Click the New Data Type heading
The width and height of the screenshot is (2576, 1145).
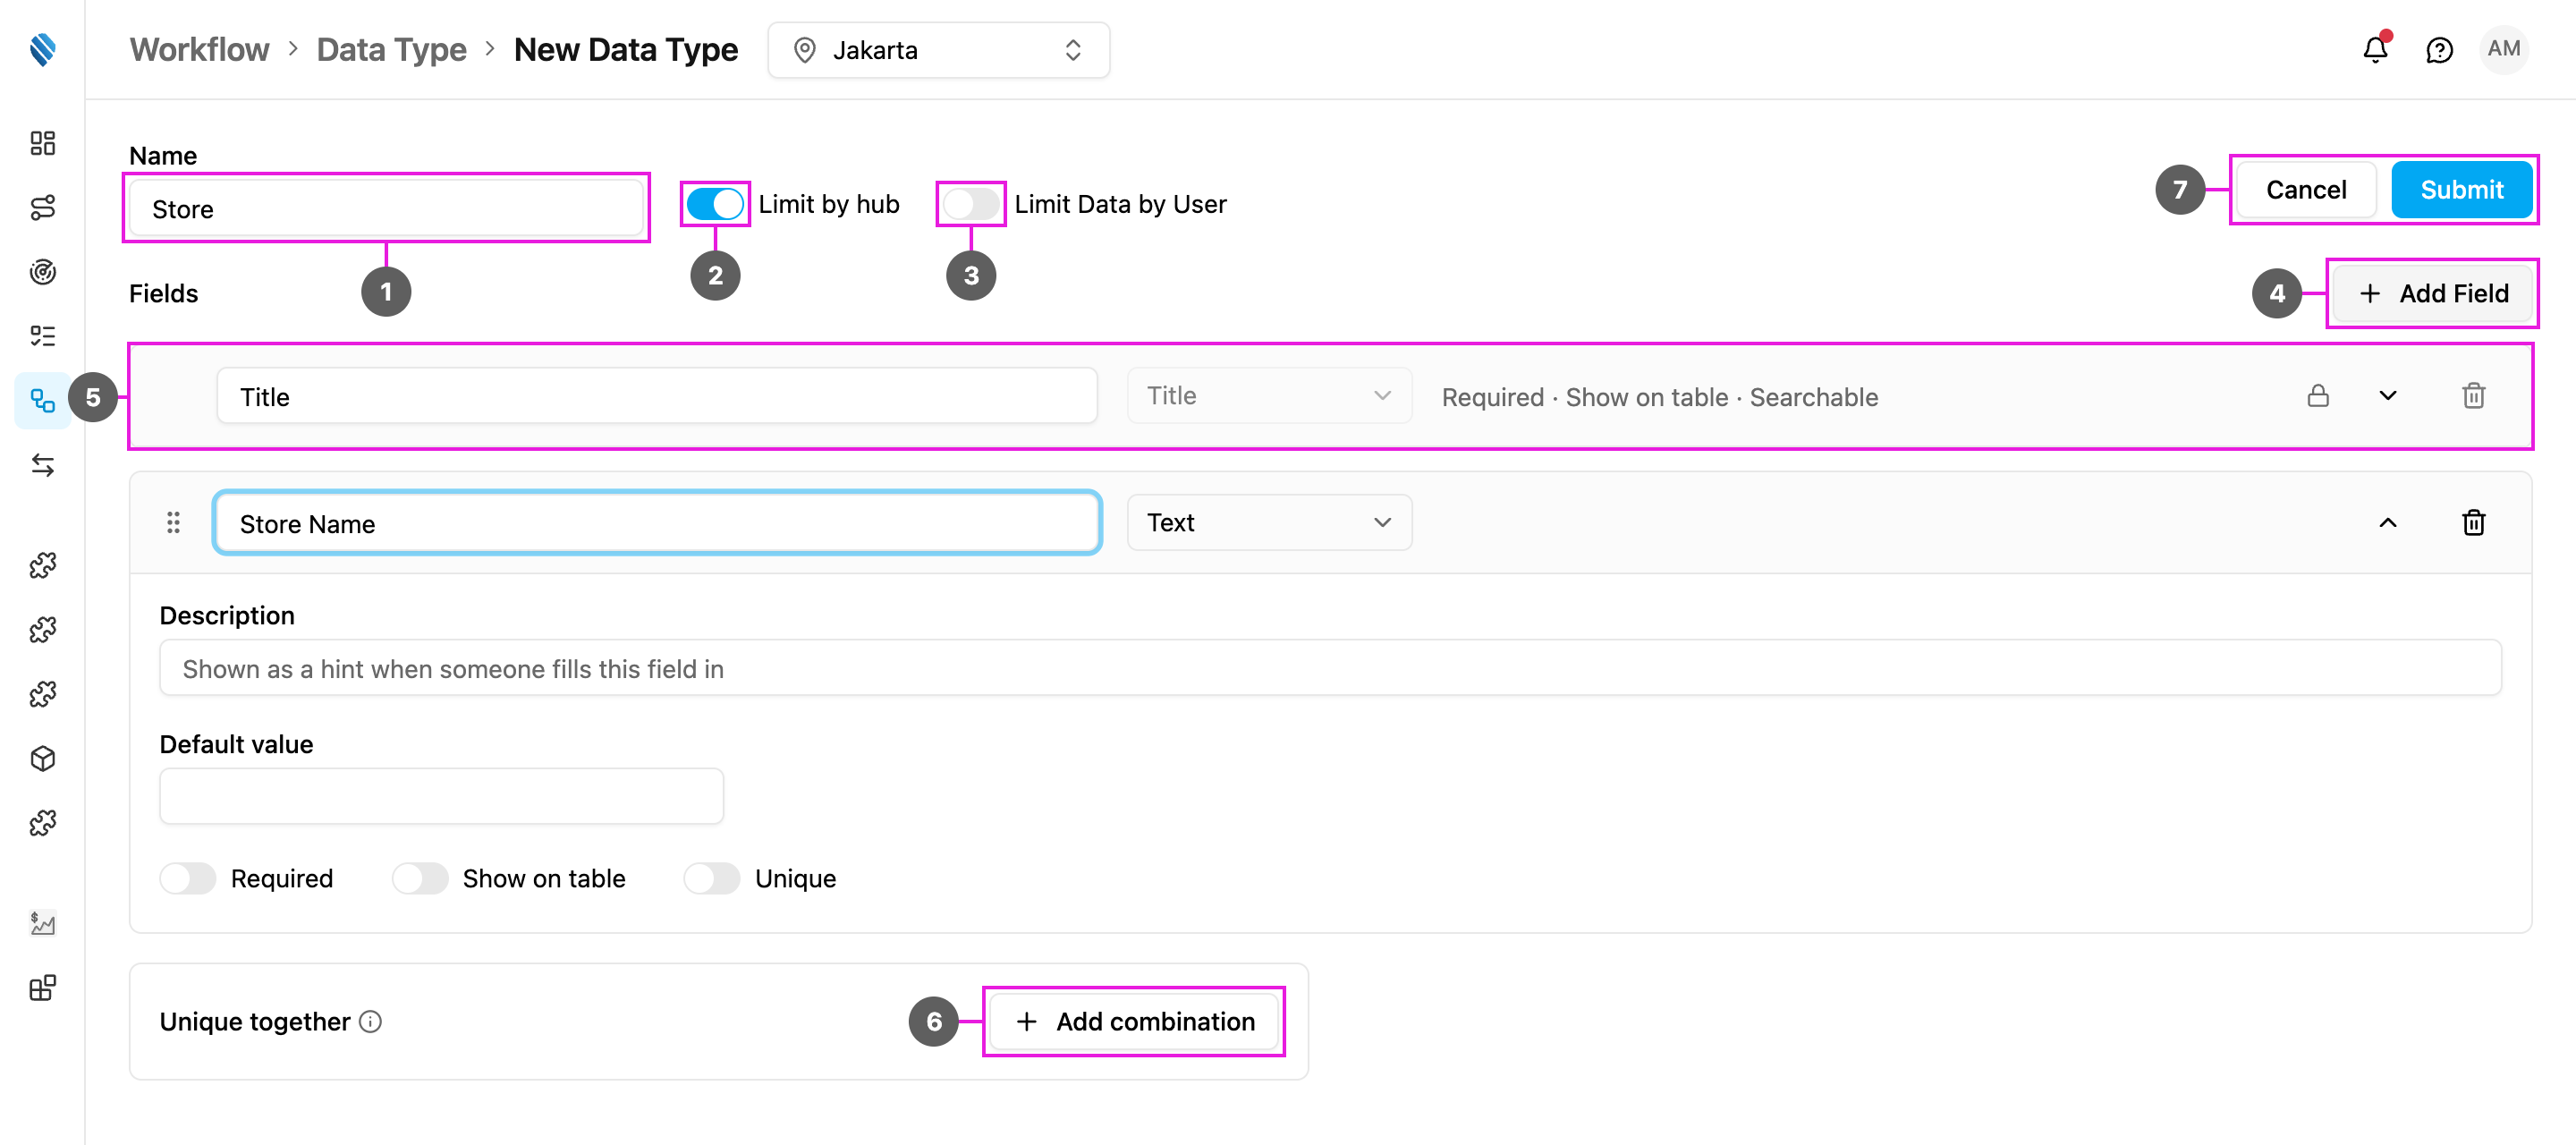click(626, 50)
